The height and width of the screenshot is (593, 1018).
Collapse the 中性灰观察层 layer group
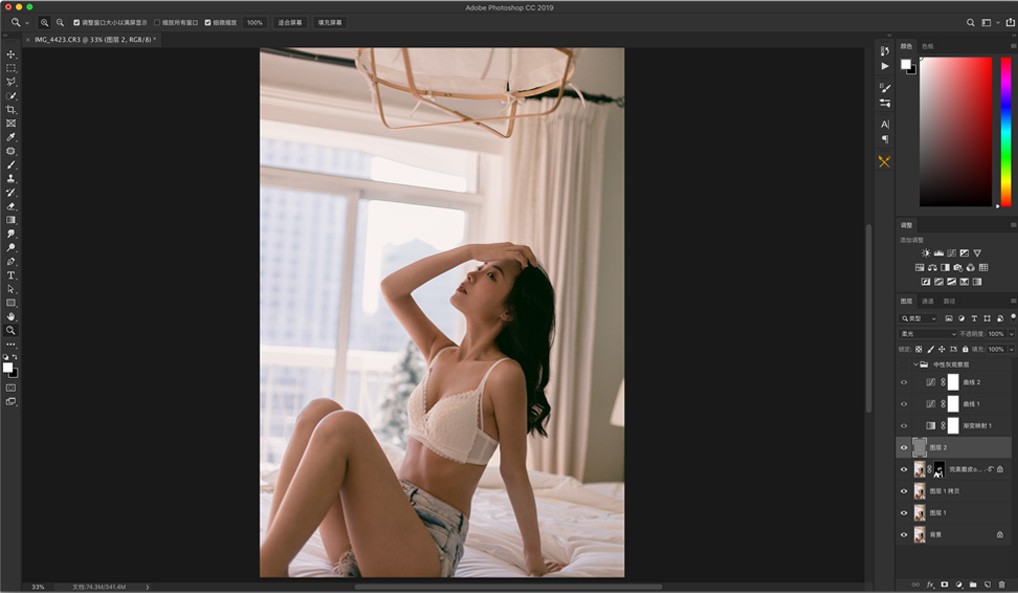tap(915, 364)
